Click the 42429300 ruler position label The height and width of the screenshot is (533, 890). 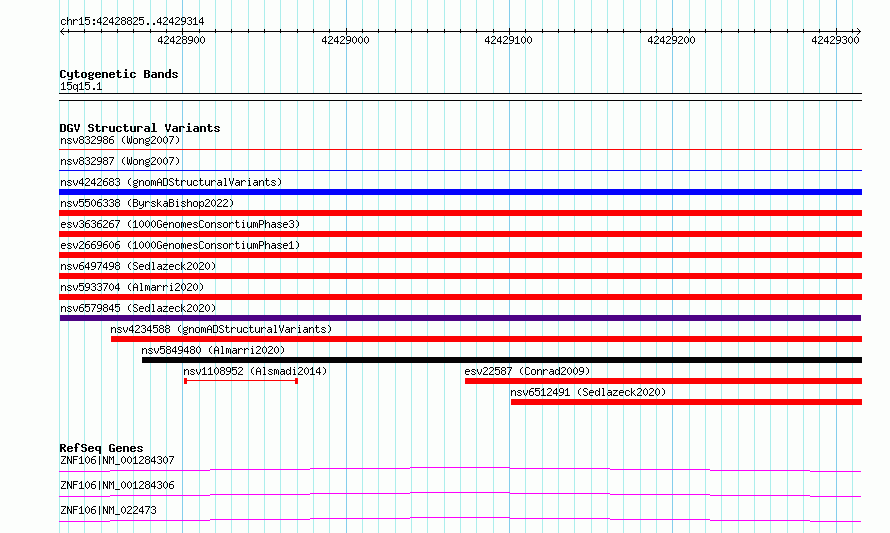tap(835, 40)
